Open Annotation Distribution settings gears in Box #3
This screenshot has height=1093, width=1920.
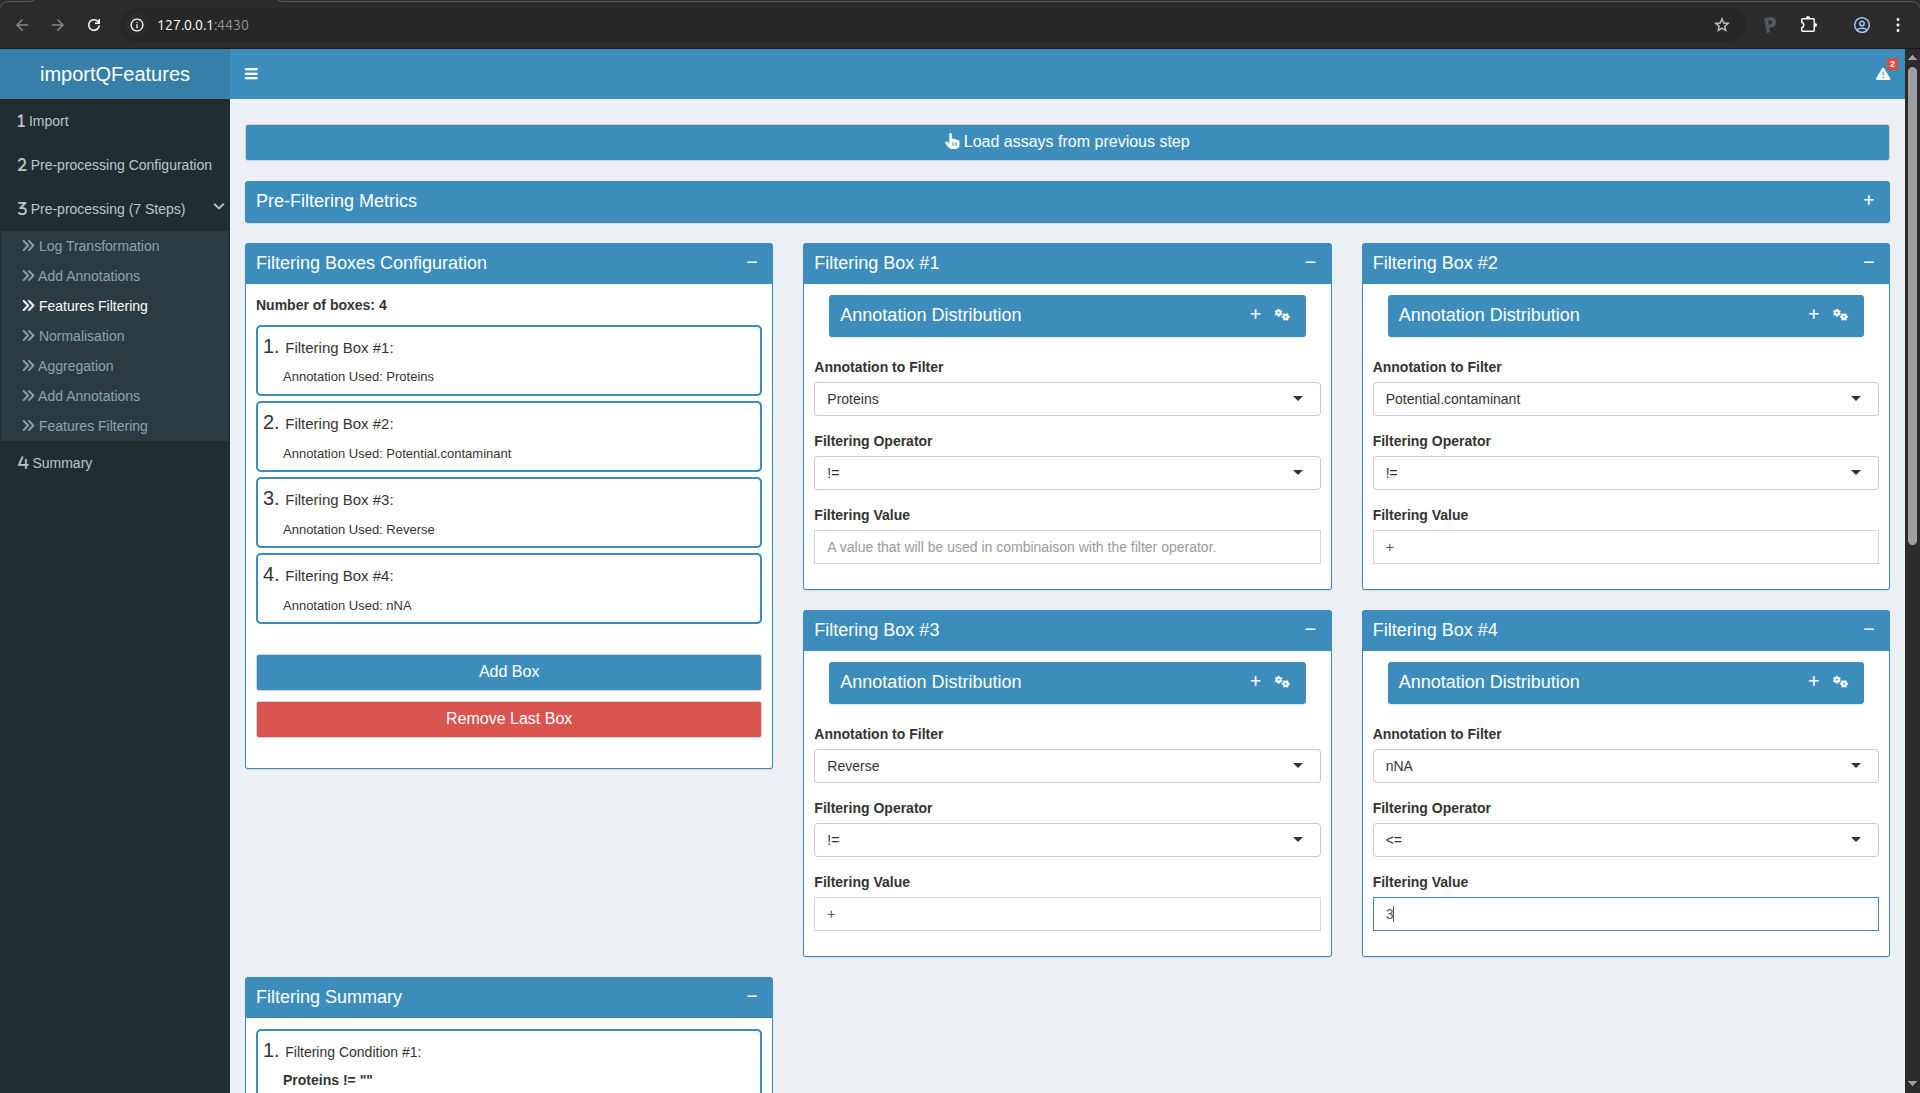pos(1282,682)
